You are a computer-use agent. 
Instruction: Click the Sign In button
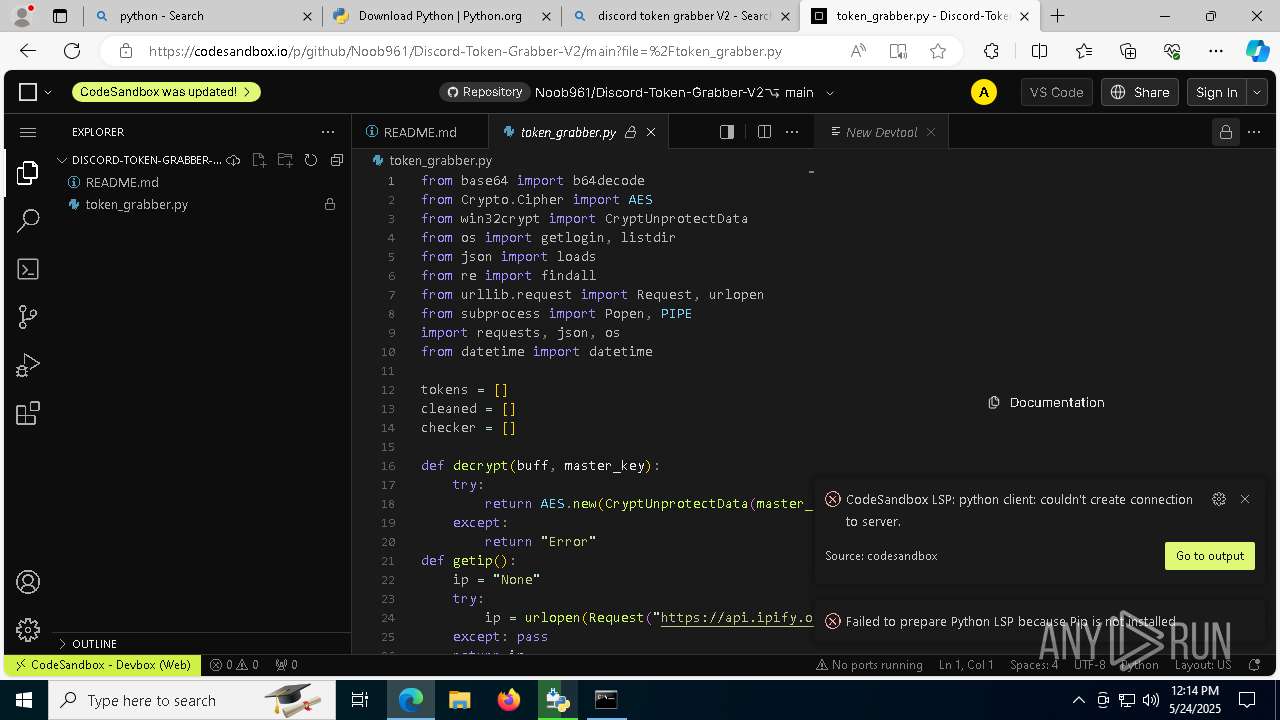1217,92
